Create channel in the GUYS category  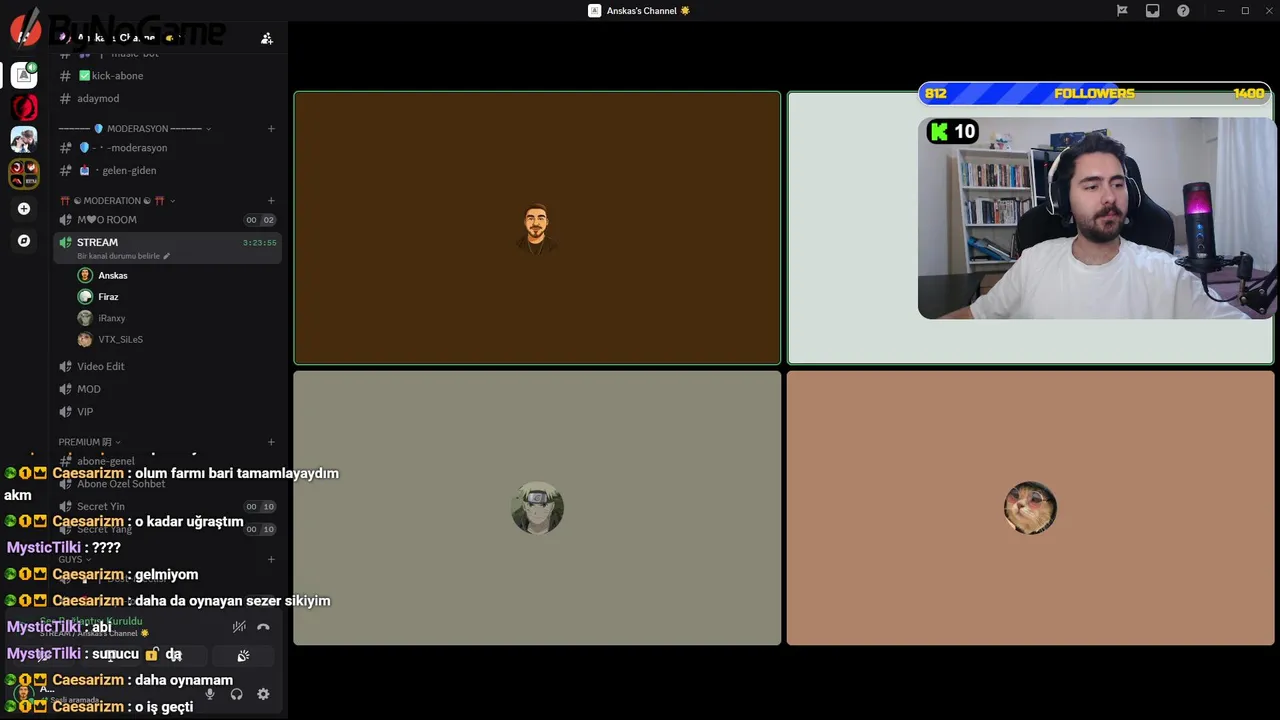click(271, 560)
